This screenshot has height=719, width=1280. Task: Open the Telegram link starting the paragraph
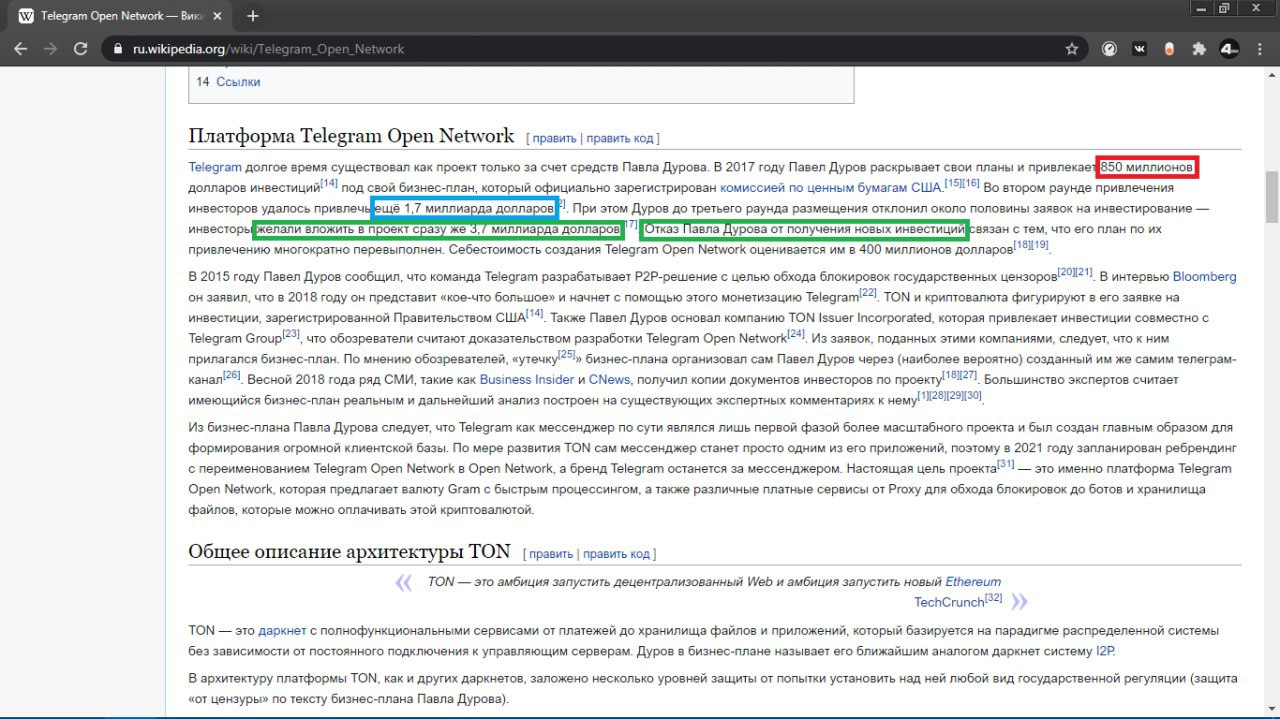[x=215, y=167]
